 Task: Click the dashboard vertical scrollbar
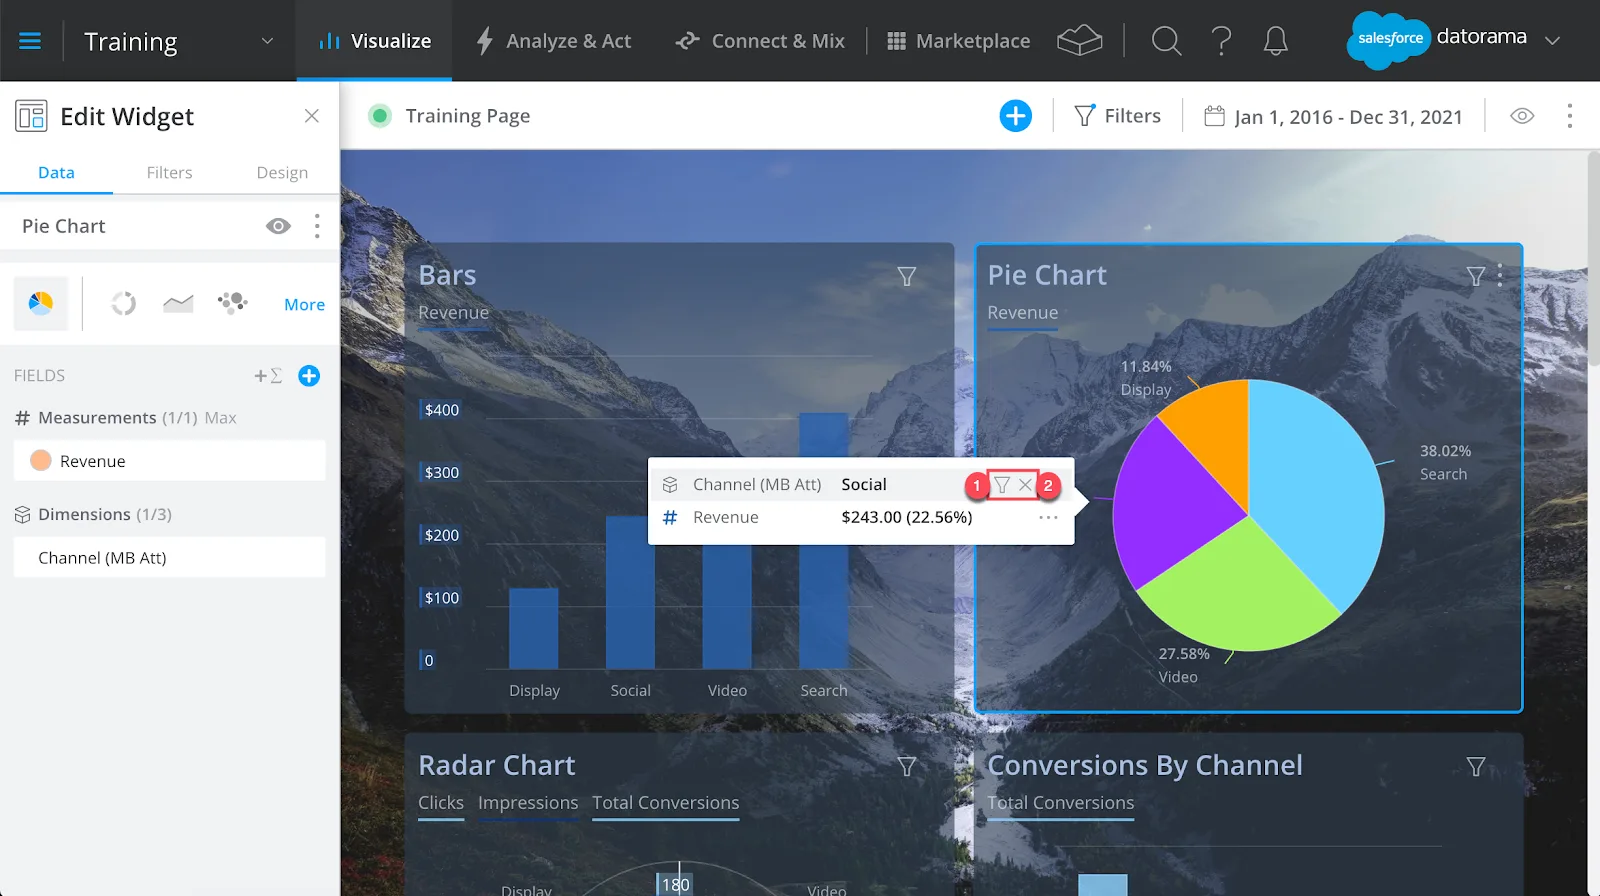pyautogui.click(x=1593, y=260)
